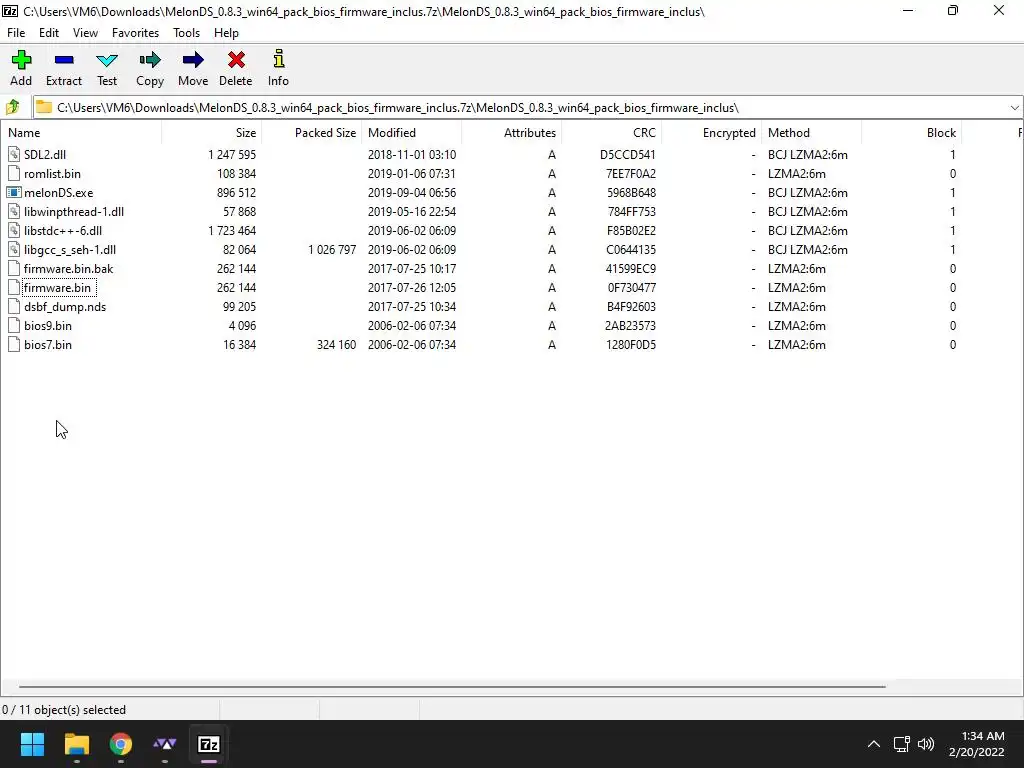Sort by the Modified column header
1024x768 pixels.
(x=412, y=133)
